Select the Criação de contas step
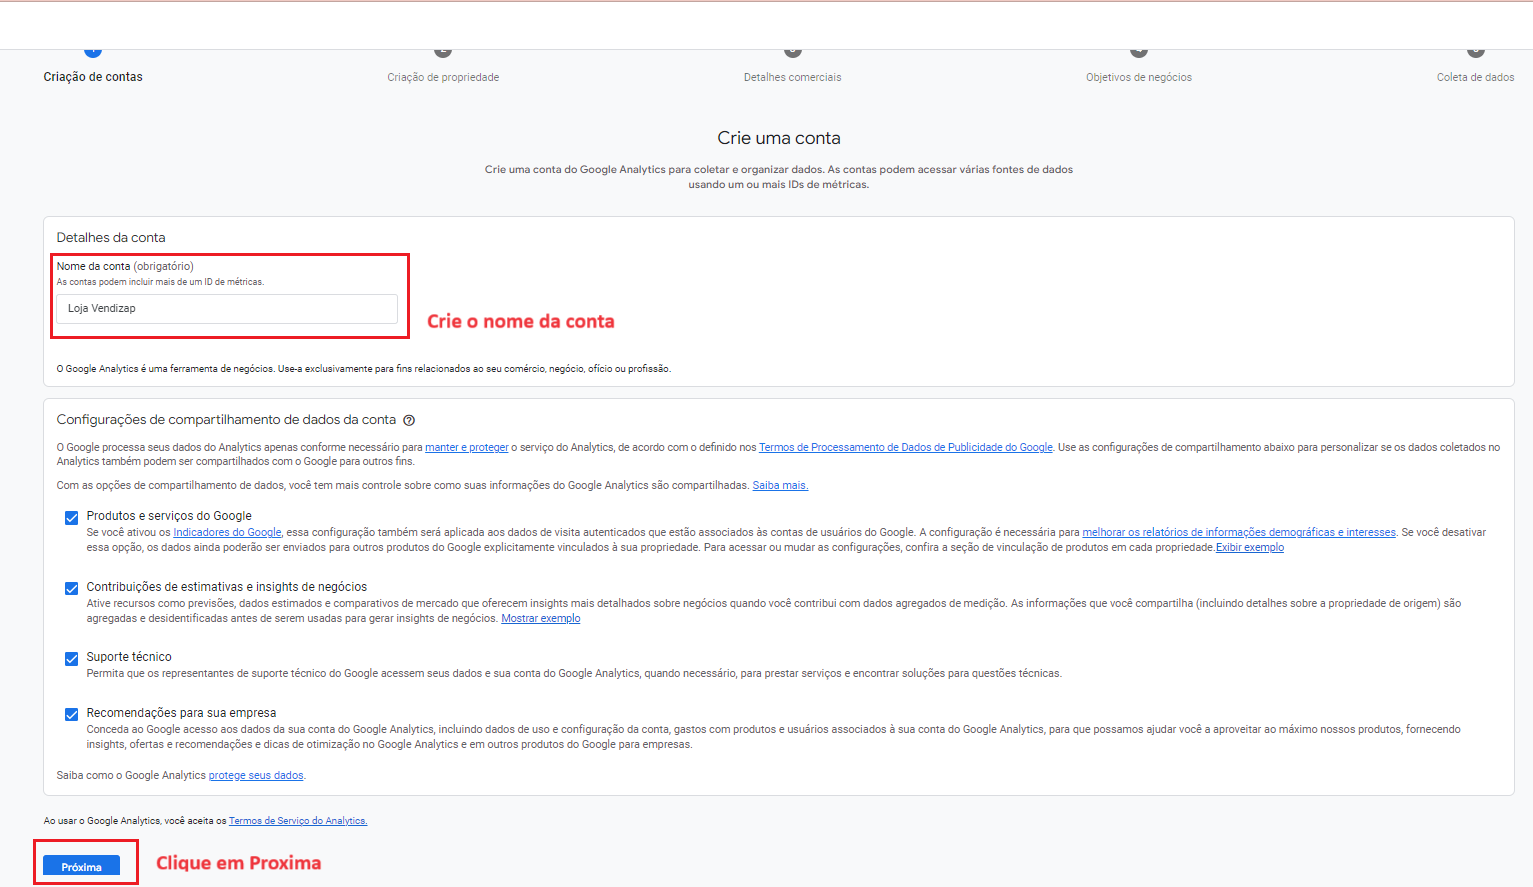The width and height of the screenshot is (1533, 887). coord(93,76)
